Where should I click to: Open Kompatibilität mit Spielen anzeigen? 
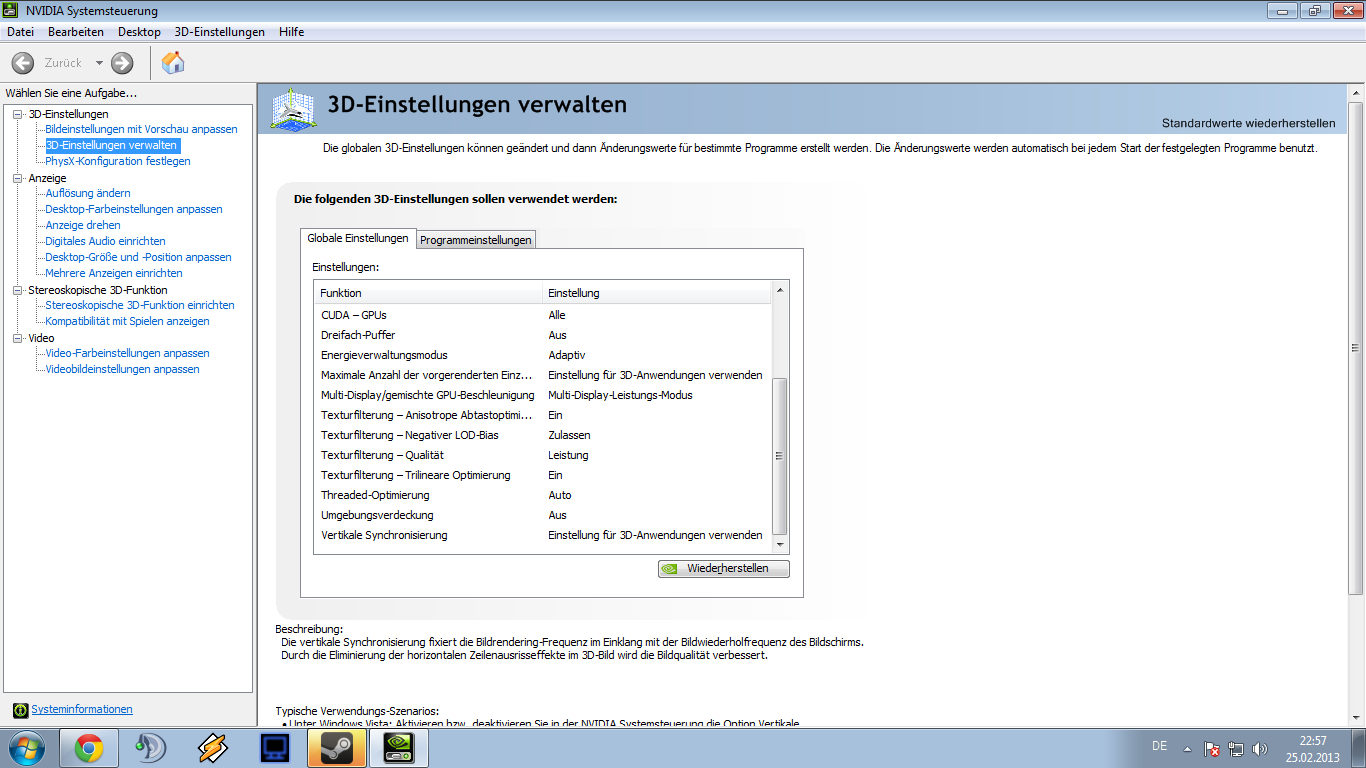tap(127, 321)
